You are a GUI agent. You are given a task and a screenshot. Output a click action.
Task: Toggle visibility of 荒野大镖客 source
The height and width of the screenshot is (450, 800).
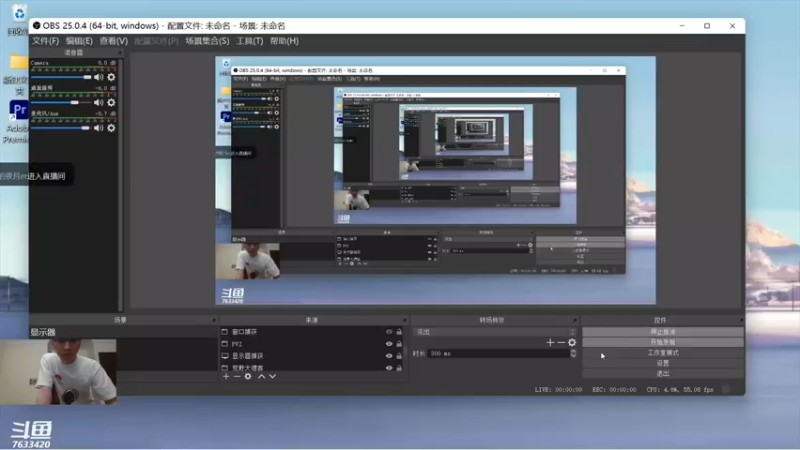pos(389,368)
